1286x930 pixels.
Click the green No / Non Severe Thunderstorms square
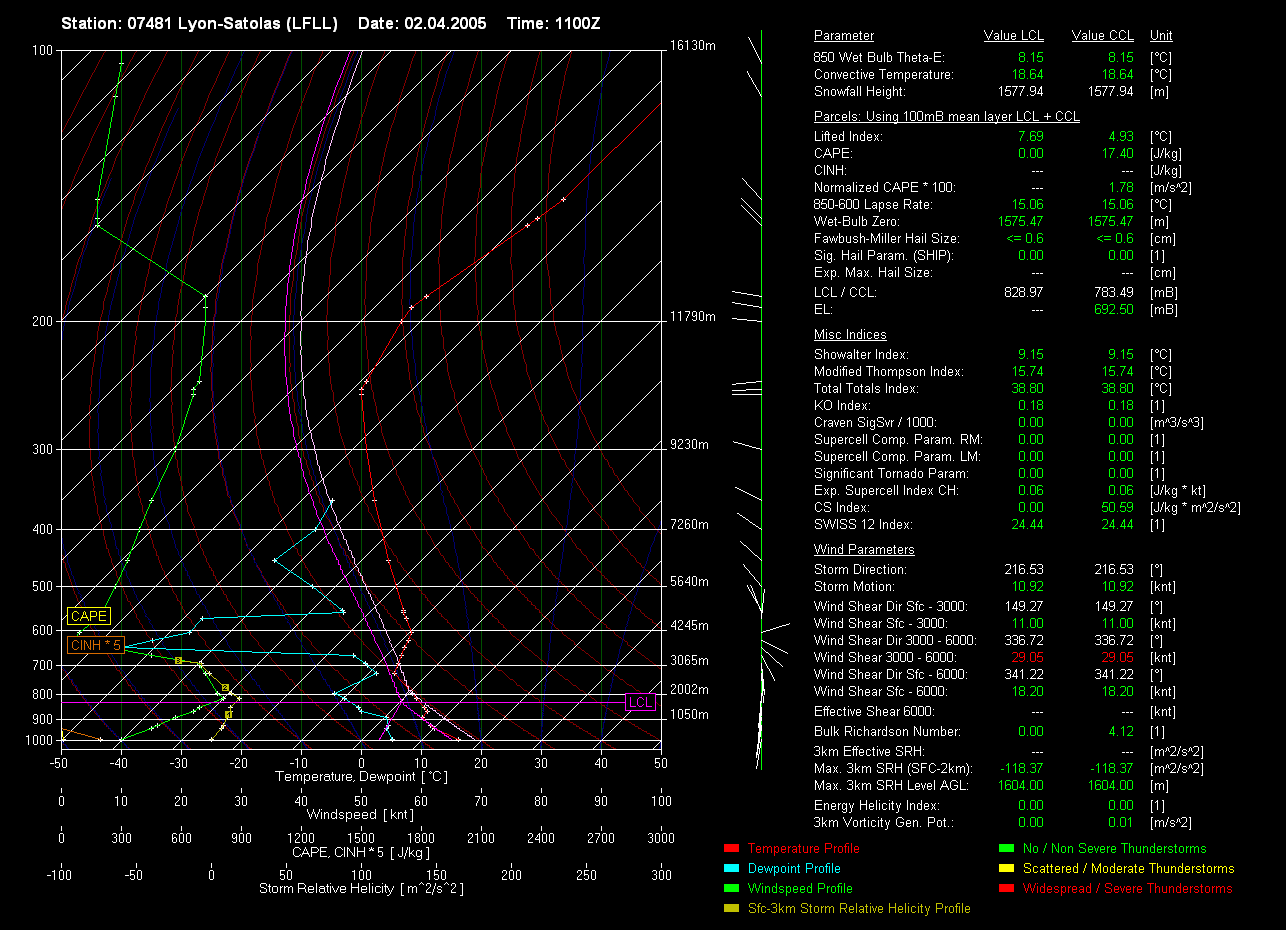pyautogui.click(x=1005, y=849)
